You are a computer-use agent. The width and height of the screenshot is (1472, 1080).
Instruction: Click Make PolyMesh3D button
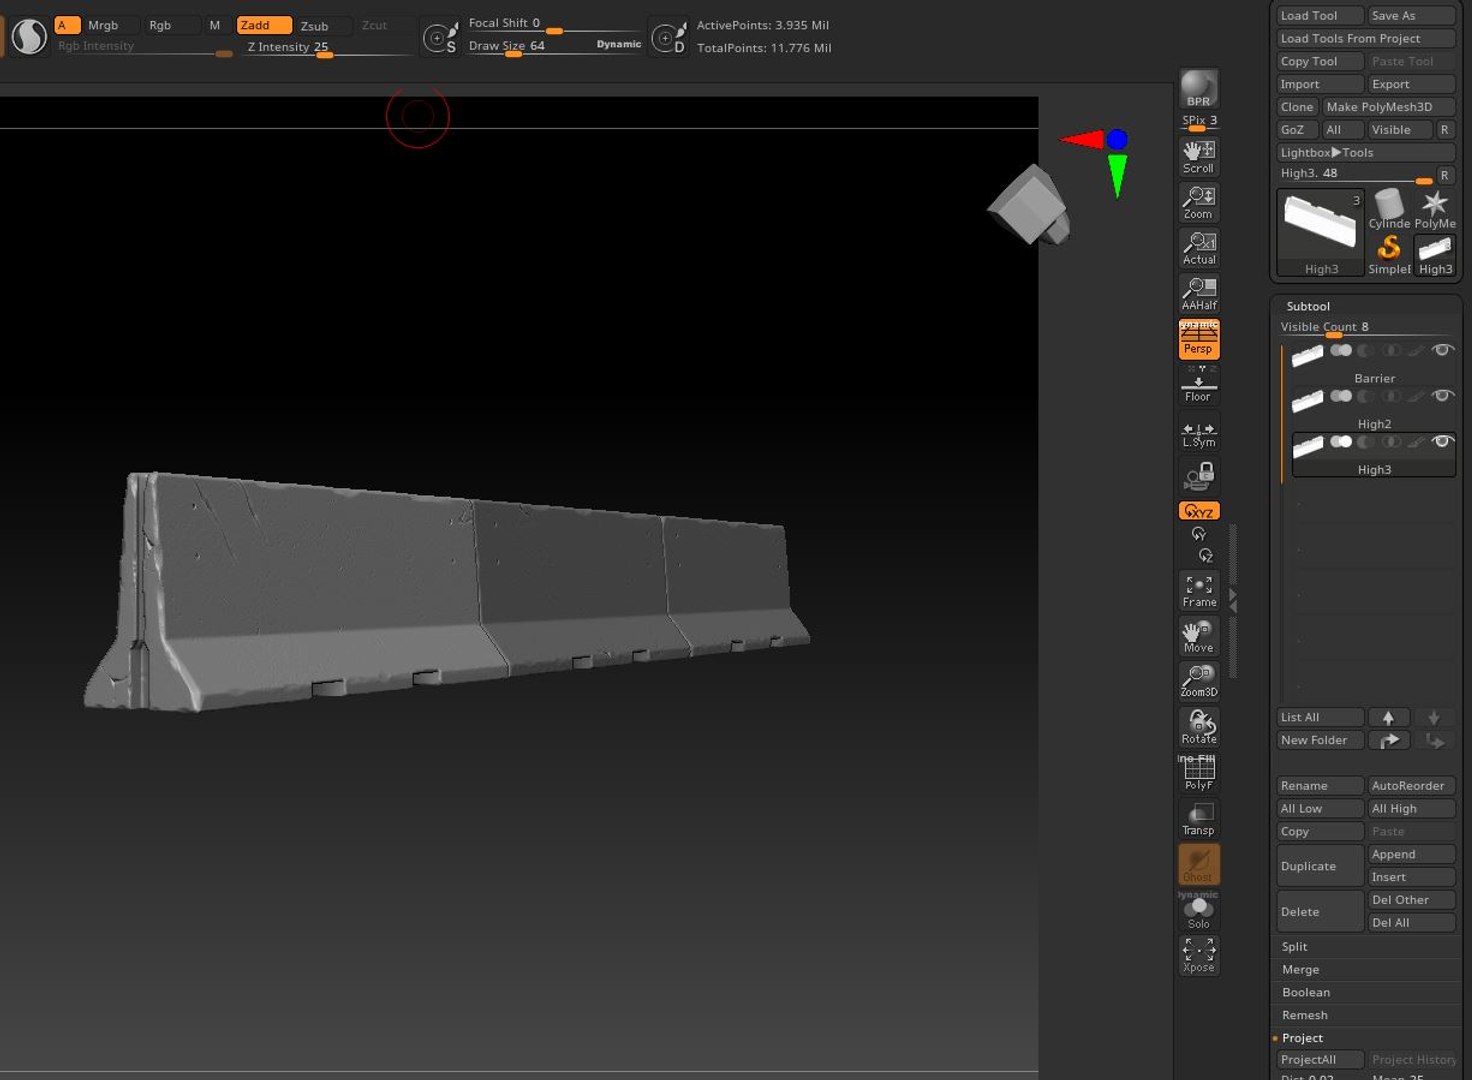point(1388,107)
